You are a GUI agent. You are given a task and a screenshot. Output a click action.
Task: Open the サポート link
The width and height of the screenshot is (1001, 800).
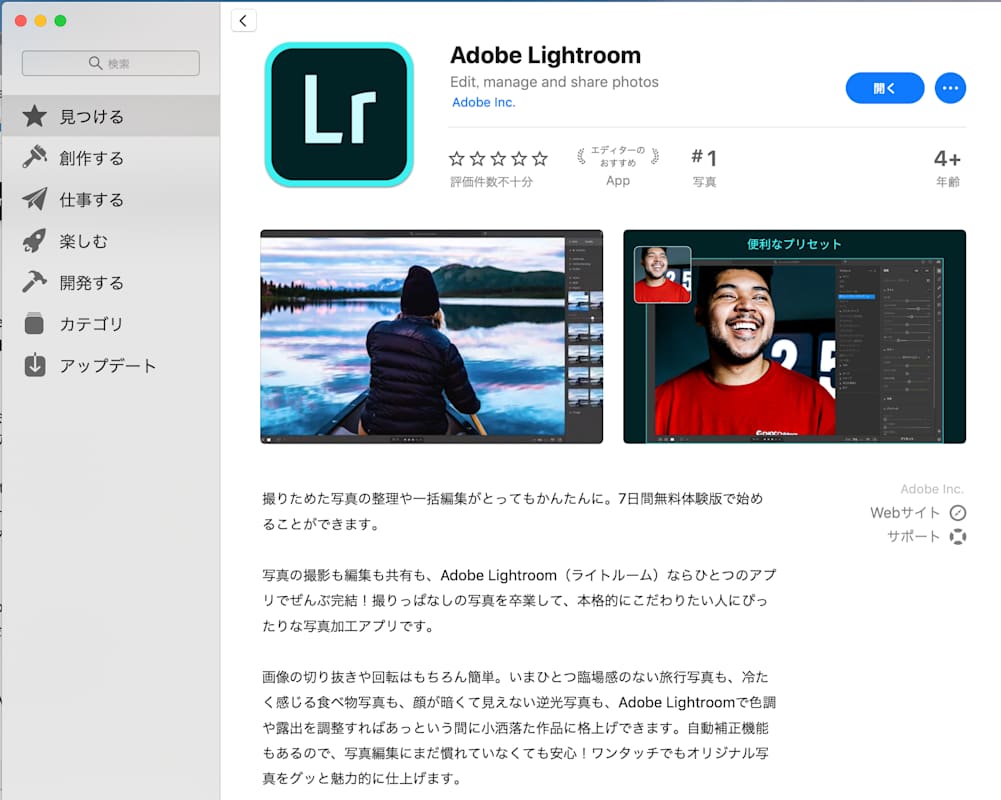click(913, 536)
